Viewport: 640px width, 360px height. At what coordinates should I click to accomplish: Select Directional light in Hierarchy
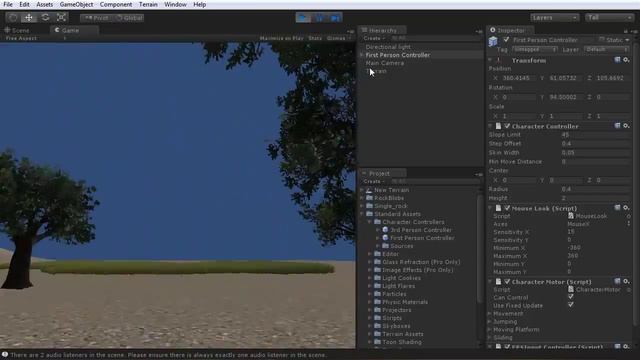point(388,47)
